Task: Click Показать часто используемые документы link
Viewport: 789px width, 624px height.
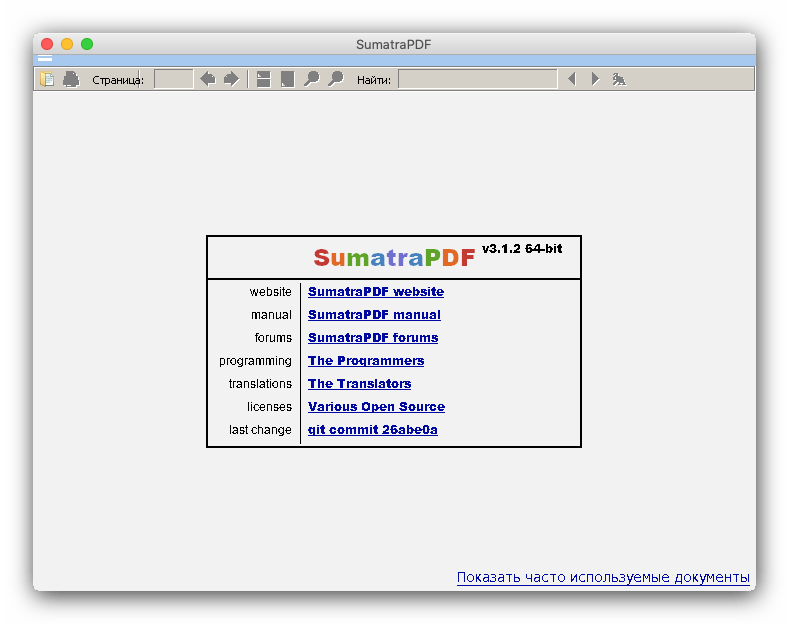Action: [x=603, y=578]
